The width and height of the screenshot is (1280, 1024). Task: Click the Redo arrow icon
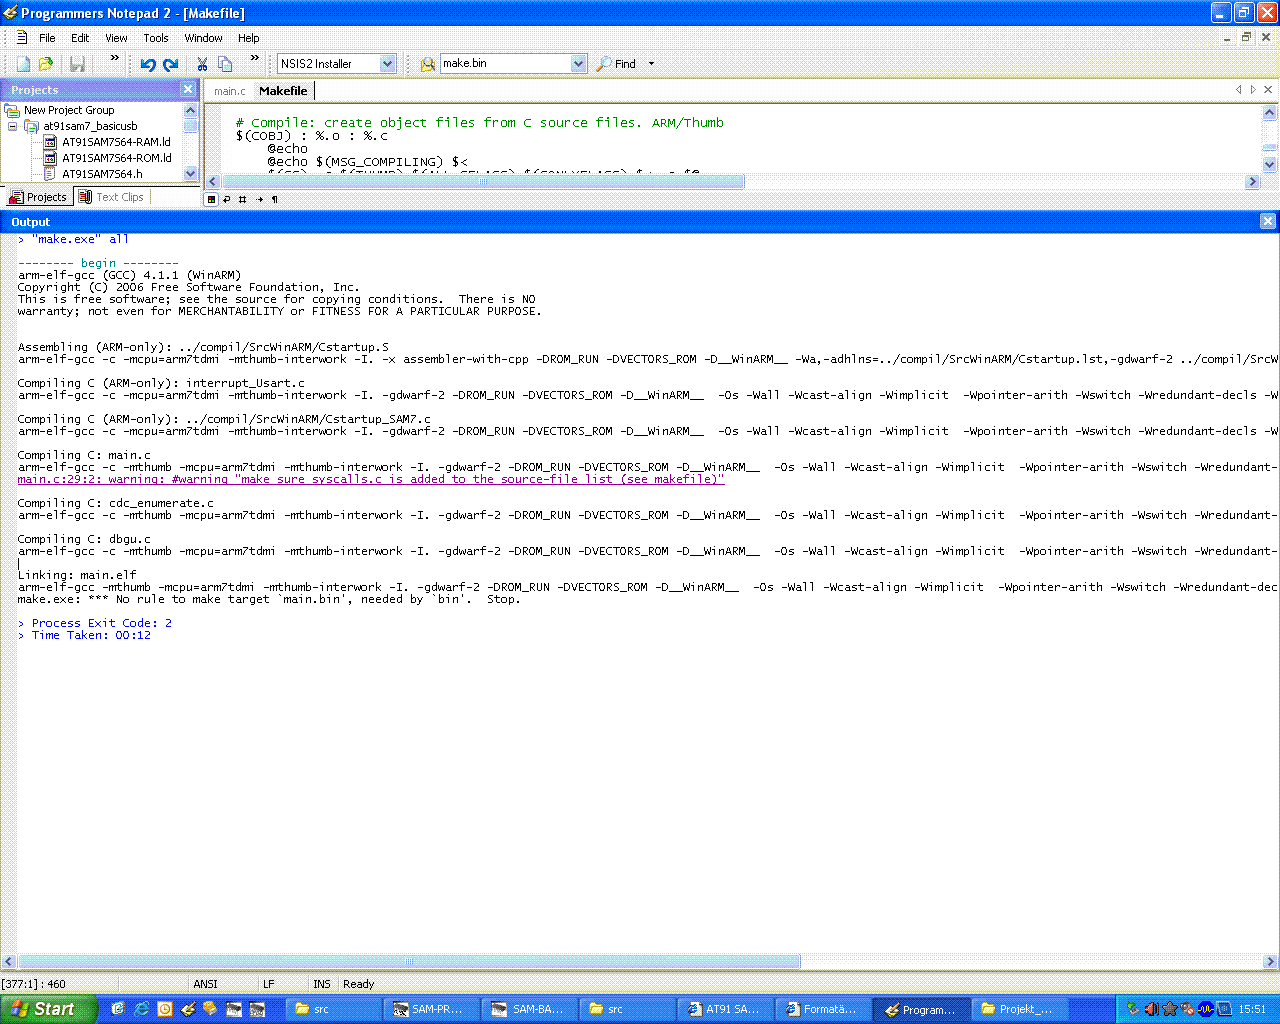(x=170, y=64)
